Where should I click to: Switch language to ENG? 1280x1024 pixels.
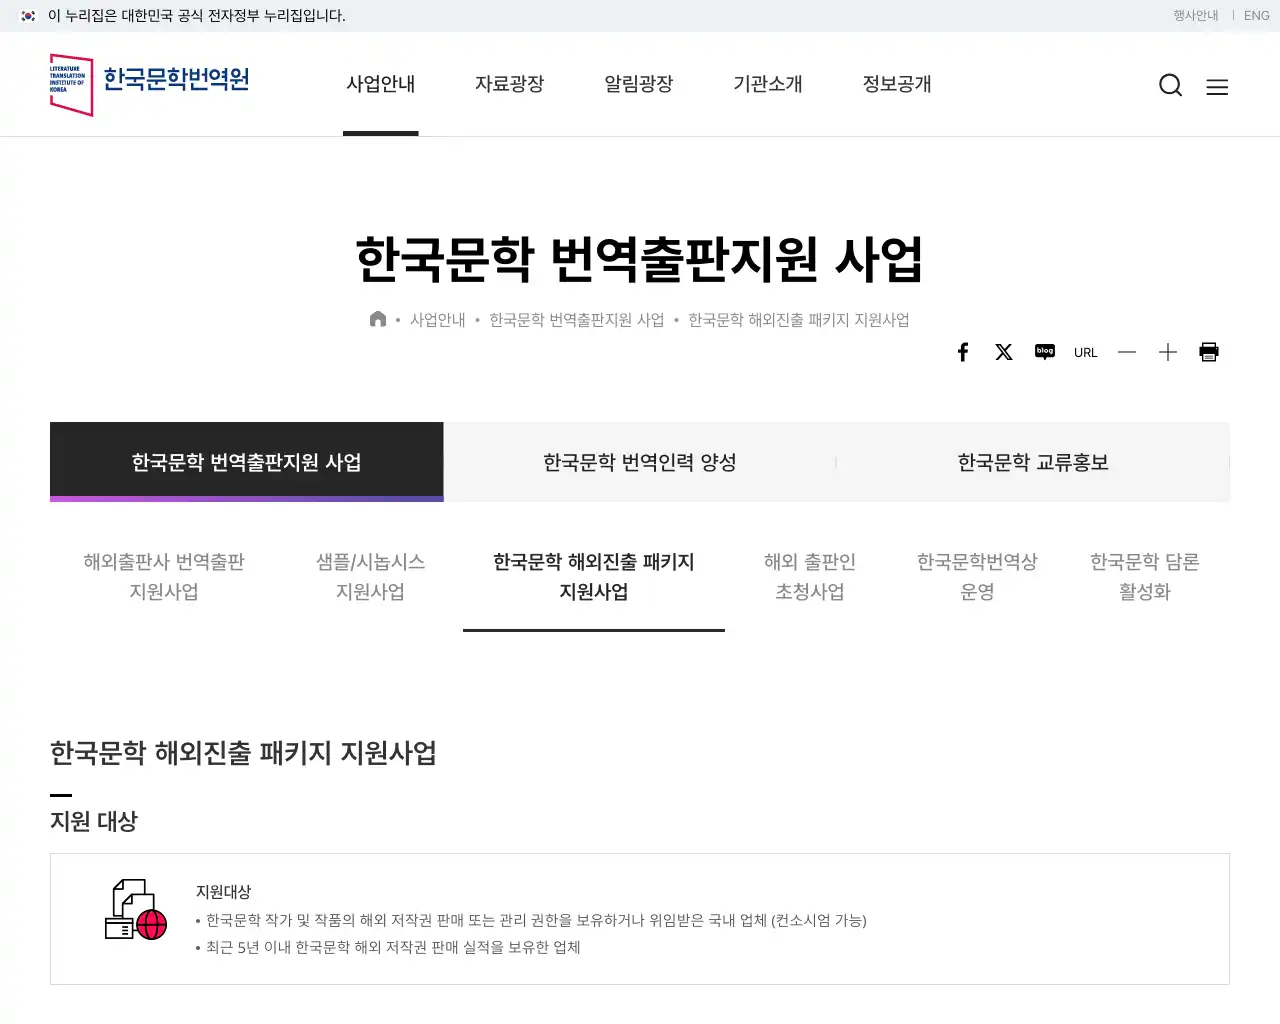point(1257,16)
